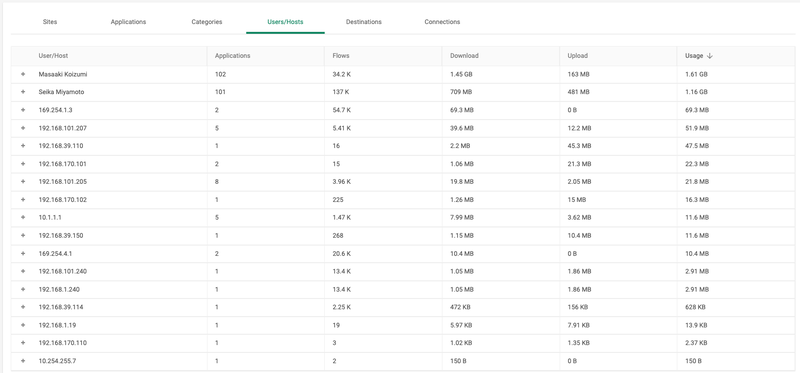The image size is (800, 373).
Task: Click the Users/Hosts tab
Action: click(285, 22)
